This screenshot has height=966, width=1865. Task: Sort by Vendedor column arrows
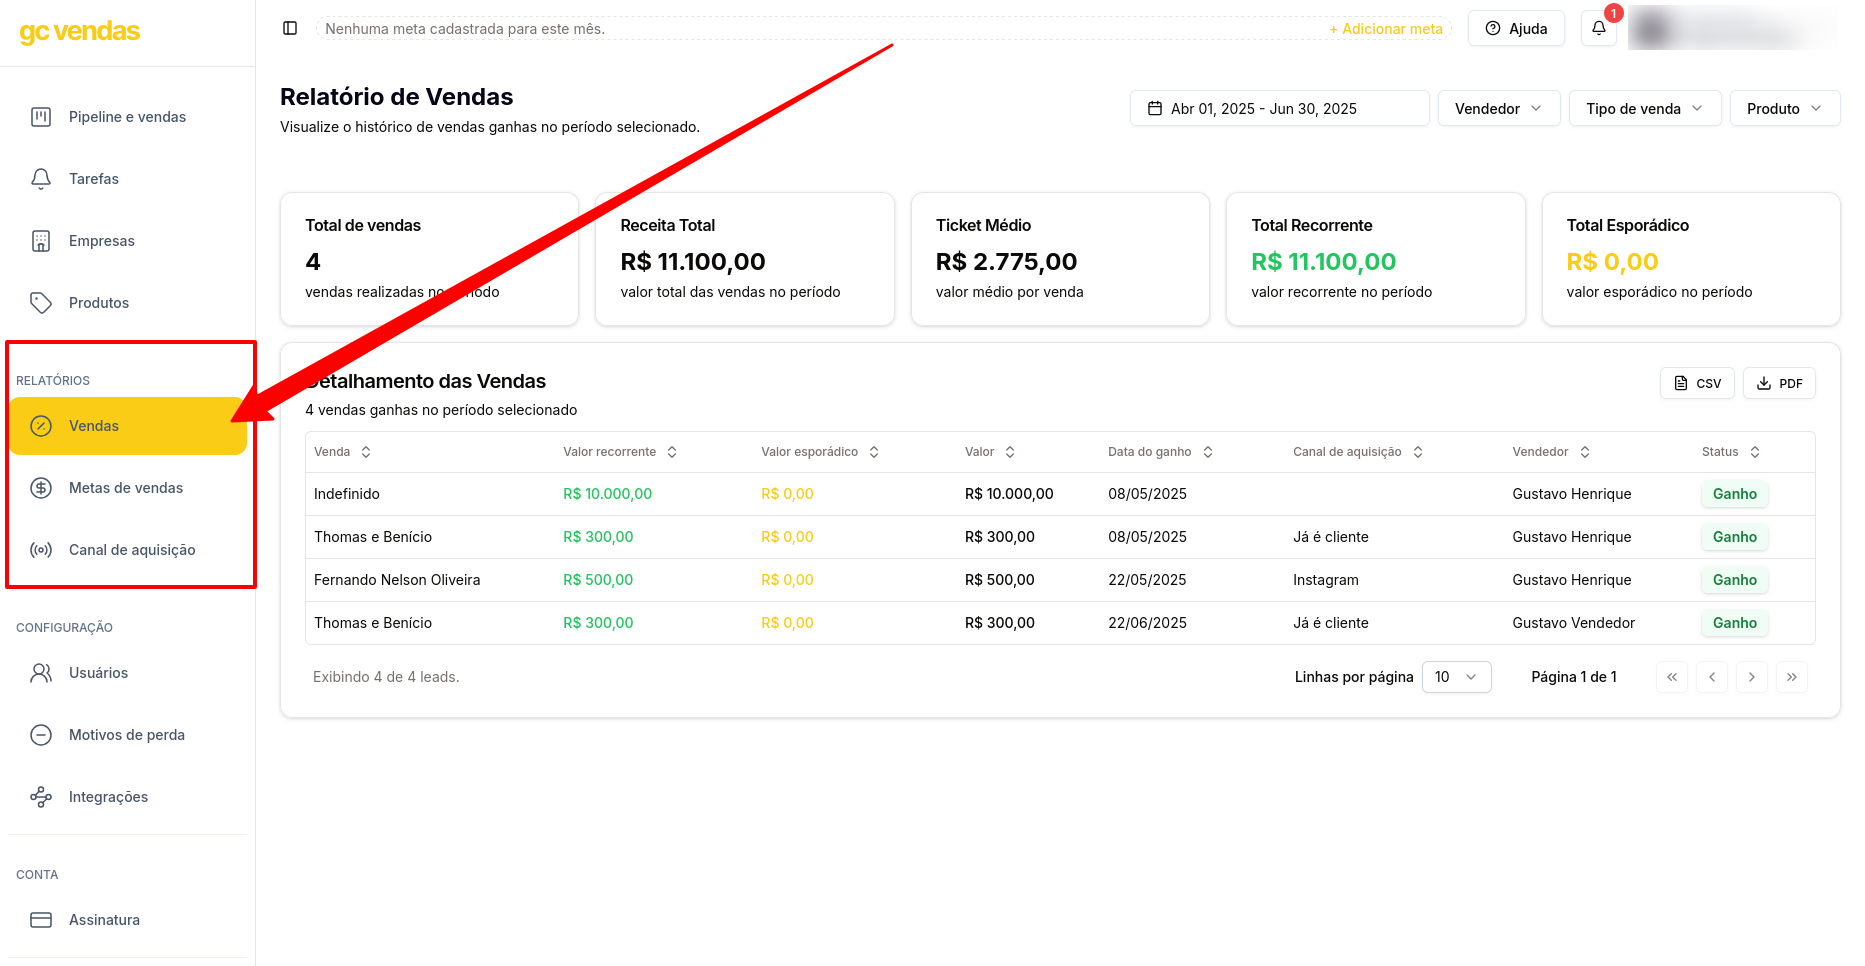pyautogui.click(x=1585, y=452)
